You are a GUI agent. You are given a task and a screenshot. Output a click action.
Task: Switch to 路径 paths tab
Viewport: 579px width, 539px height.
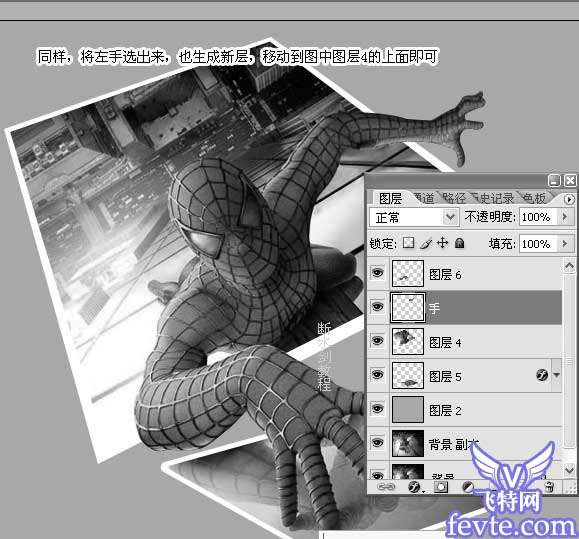click(x=454, y=199)
